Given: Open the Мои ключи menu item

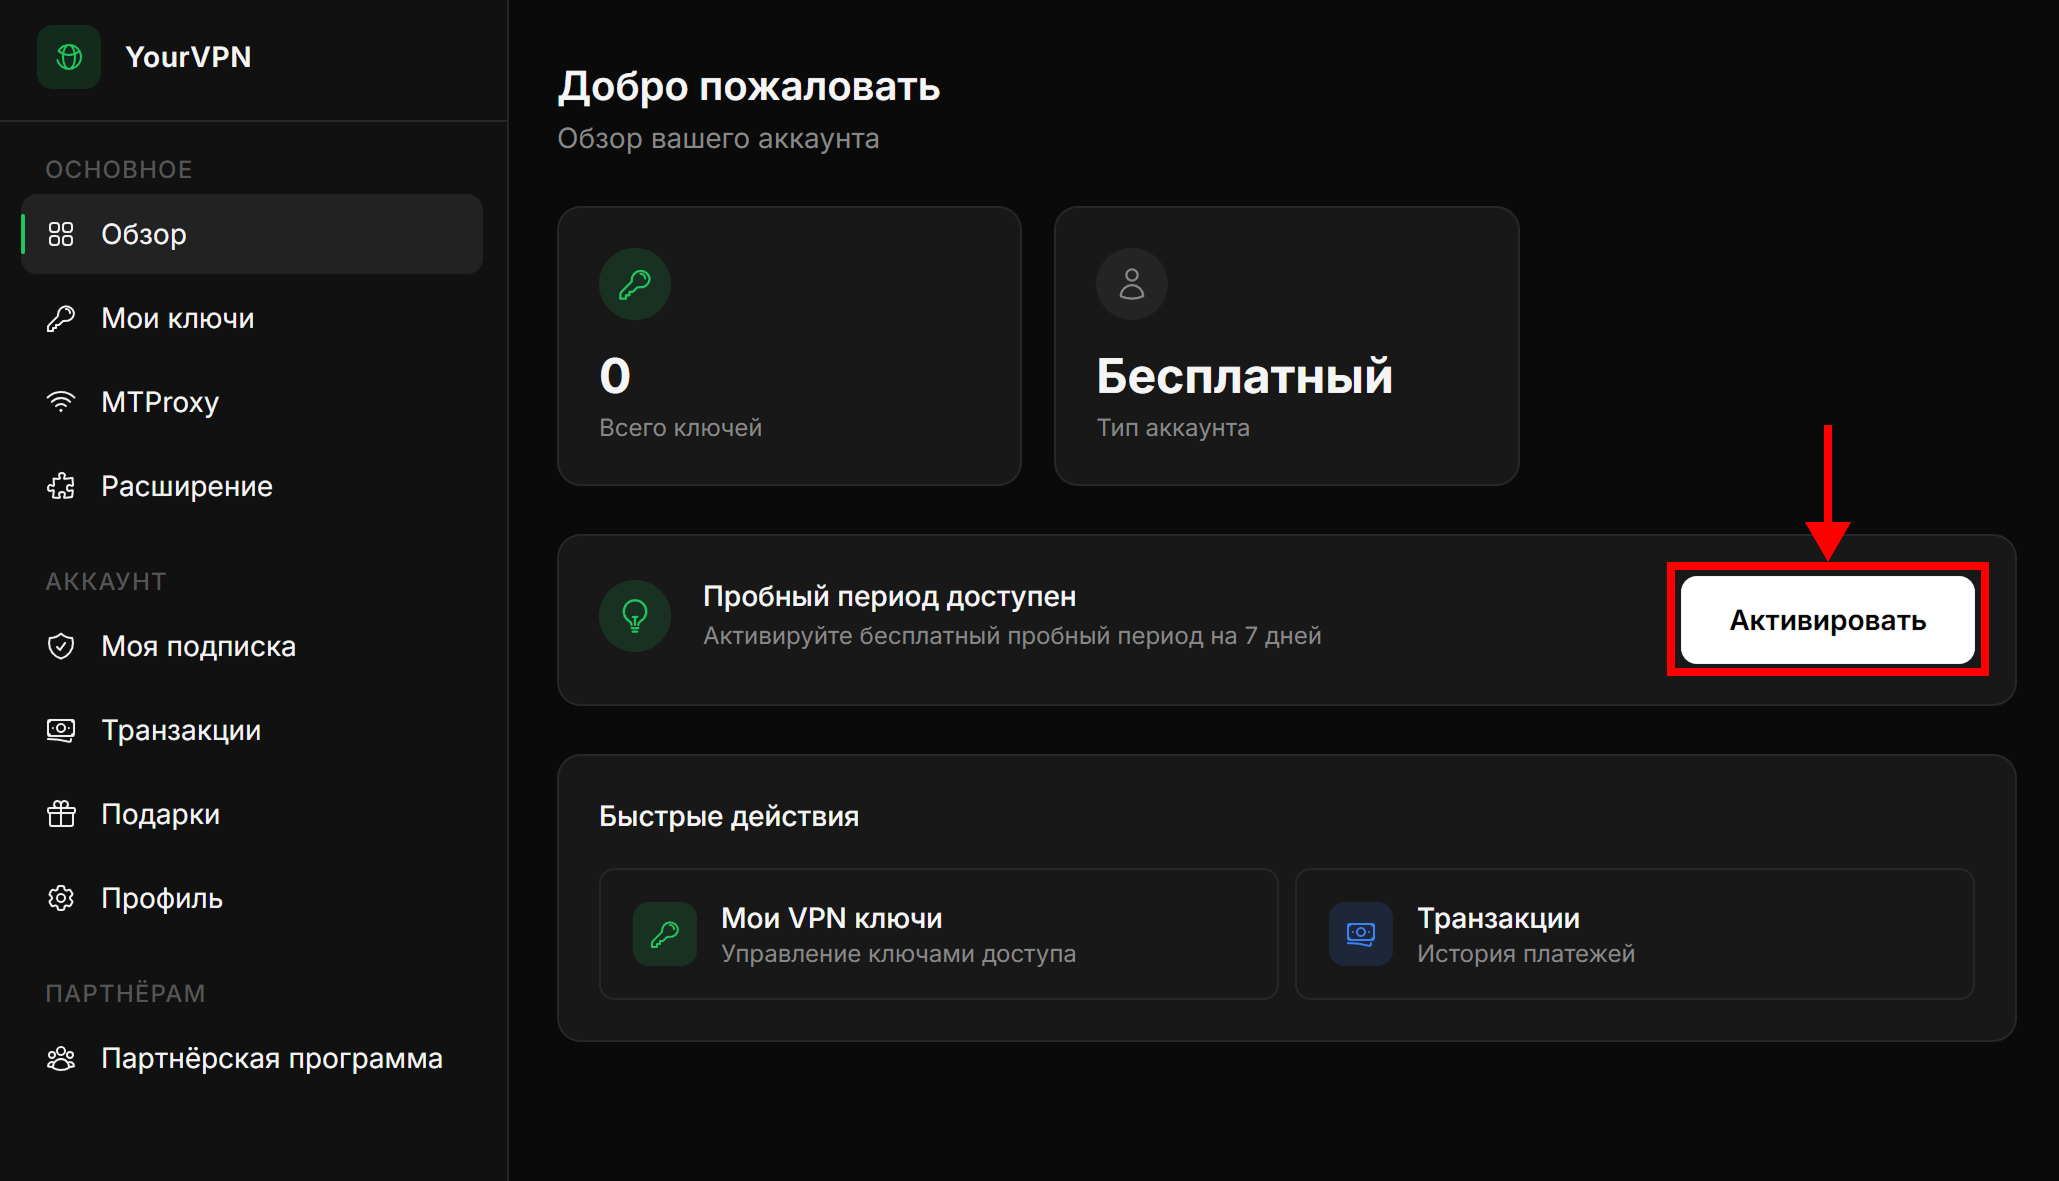Looking at the screenshot, I should (178, 318).
